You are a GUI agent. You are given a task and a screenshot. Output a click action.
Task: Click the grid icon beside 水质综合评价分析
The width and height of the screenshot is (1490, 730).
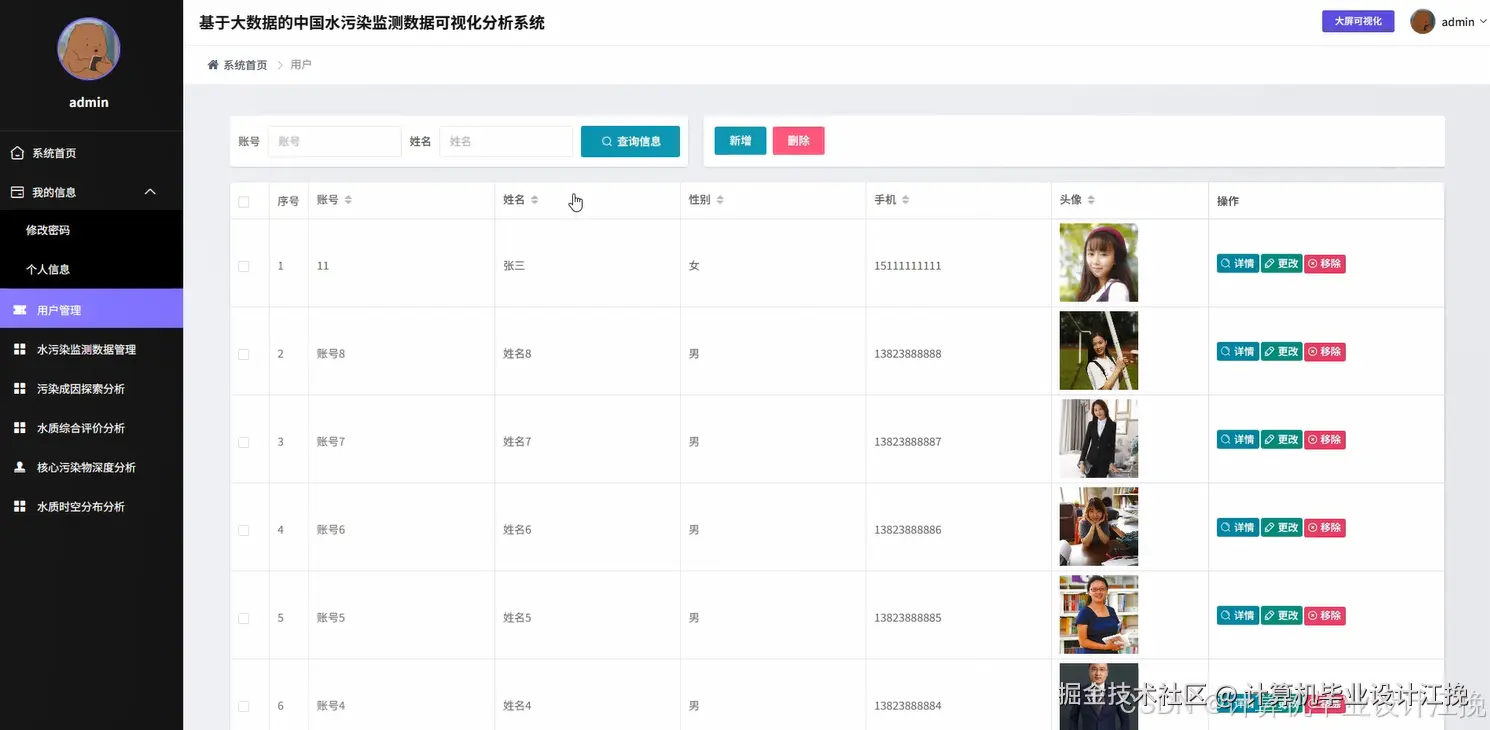19,428
